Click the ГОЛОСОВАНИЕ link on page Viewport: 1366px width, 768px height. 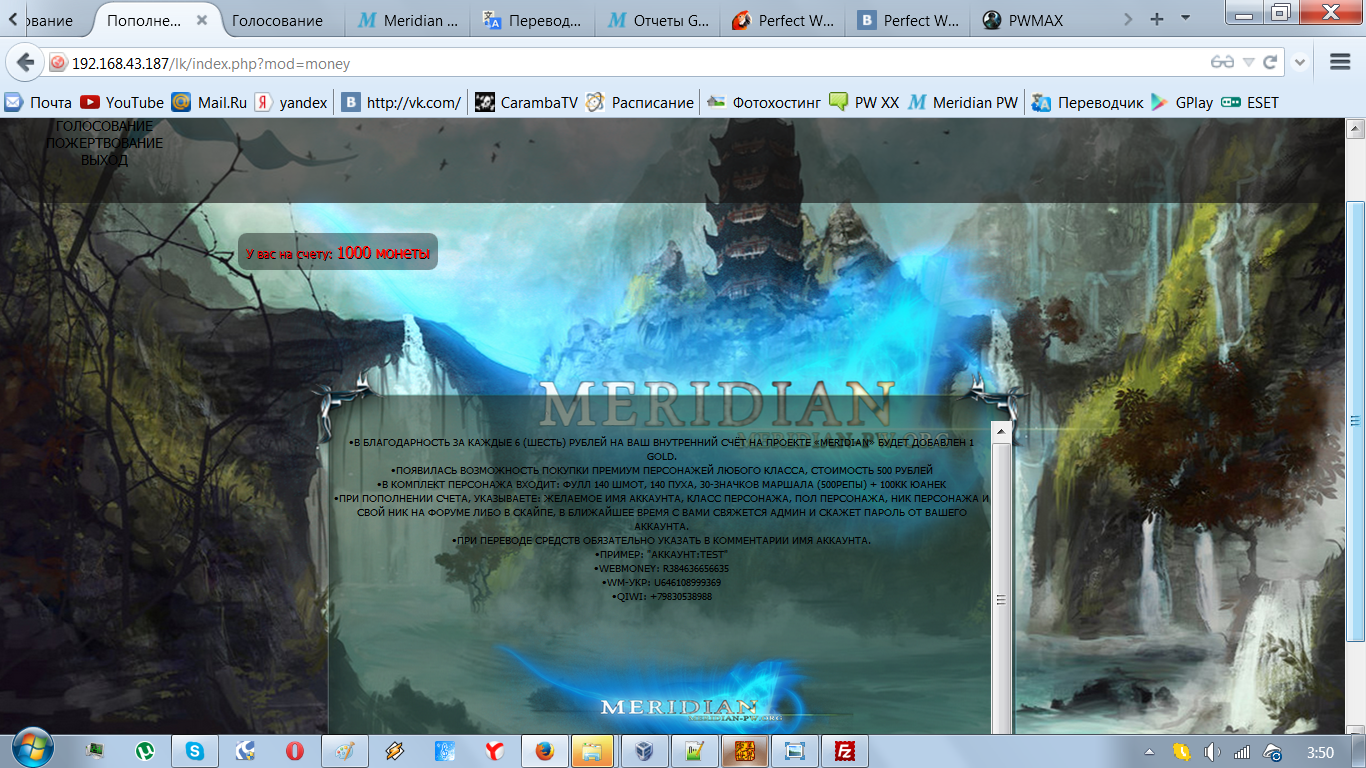105,126
